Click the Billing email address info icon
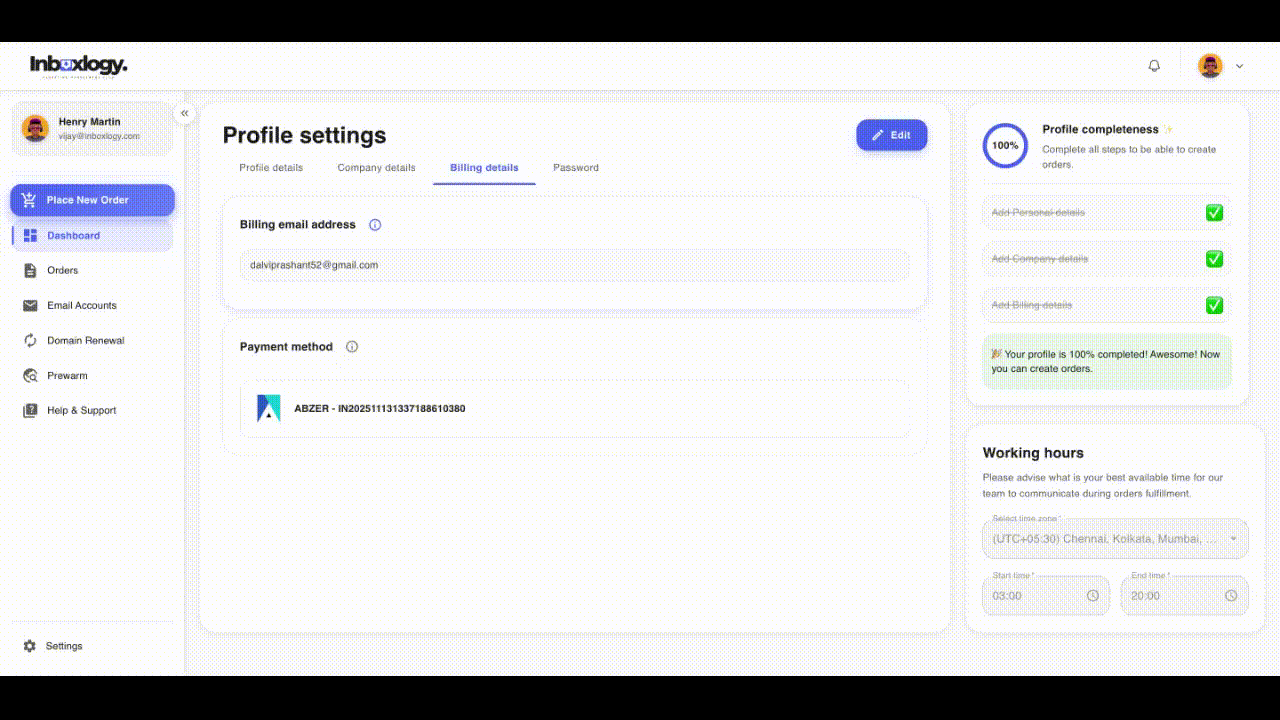The image size is (1280, 720). (x=375, y=225)
